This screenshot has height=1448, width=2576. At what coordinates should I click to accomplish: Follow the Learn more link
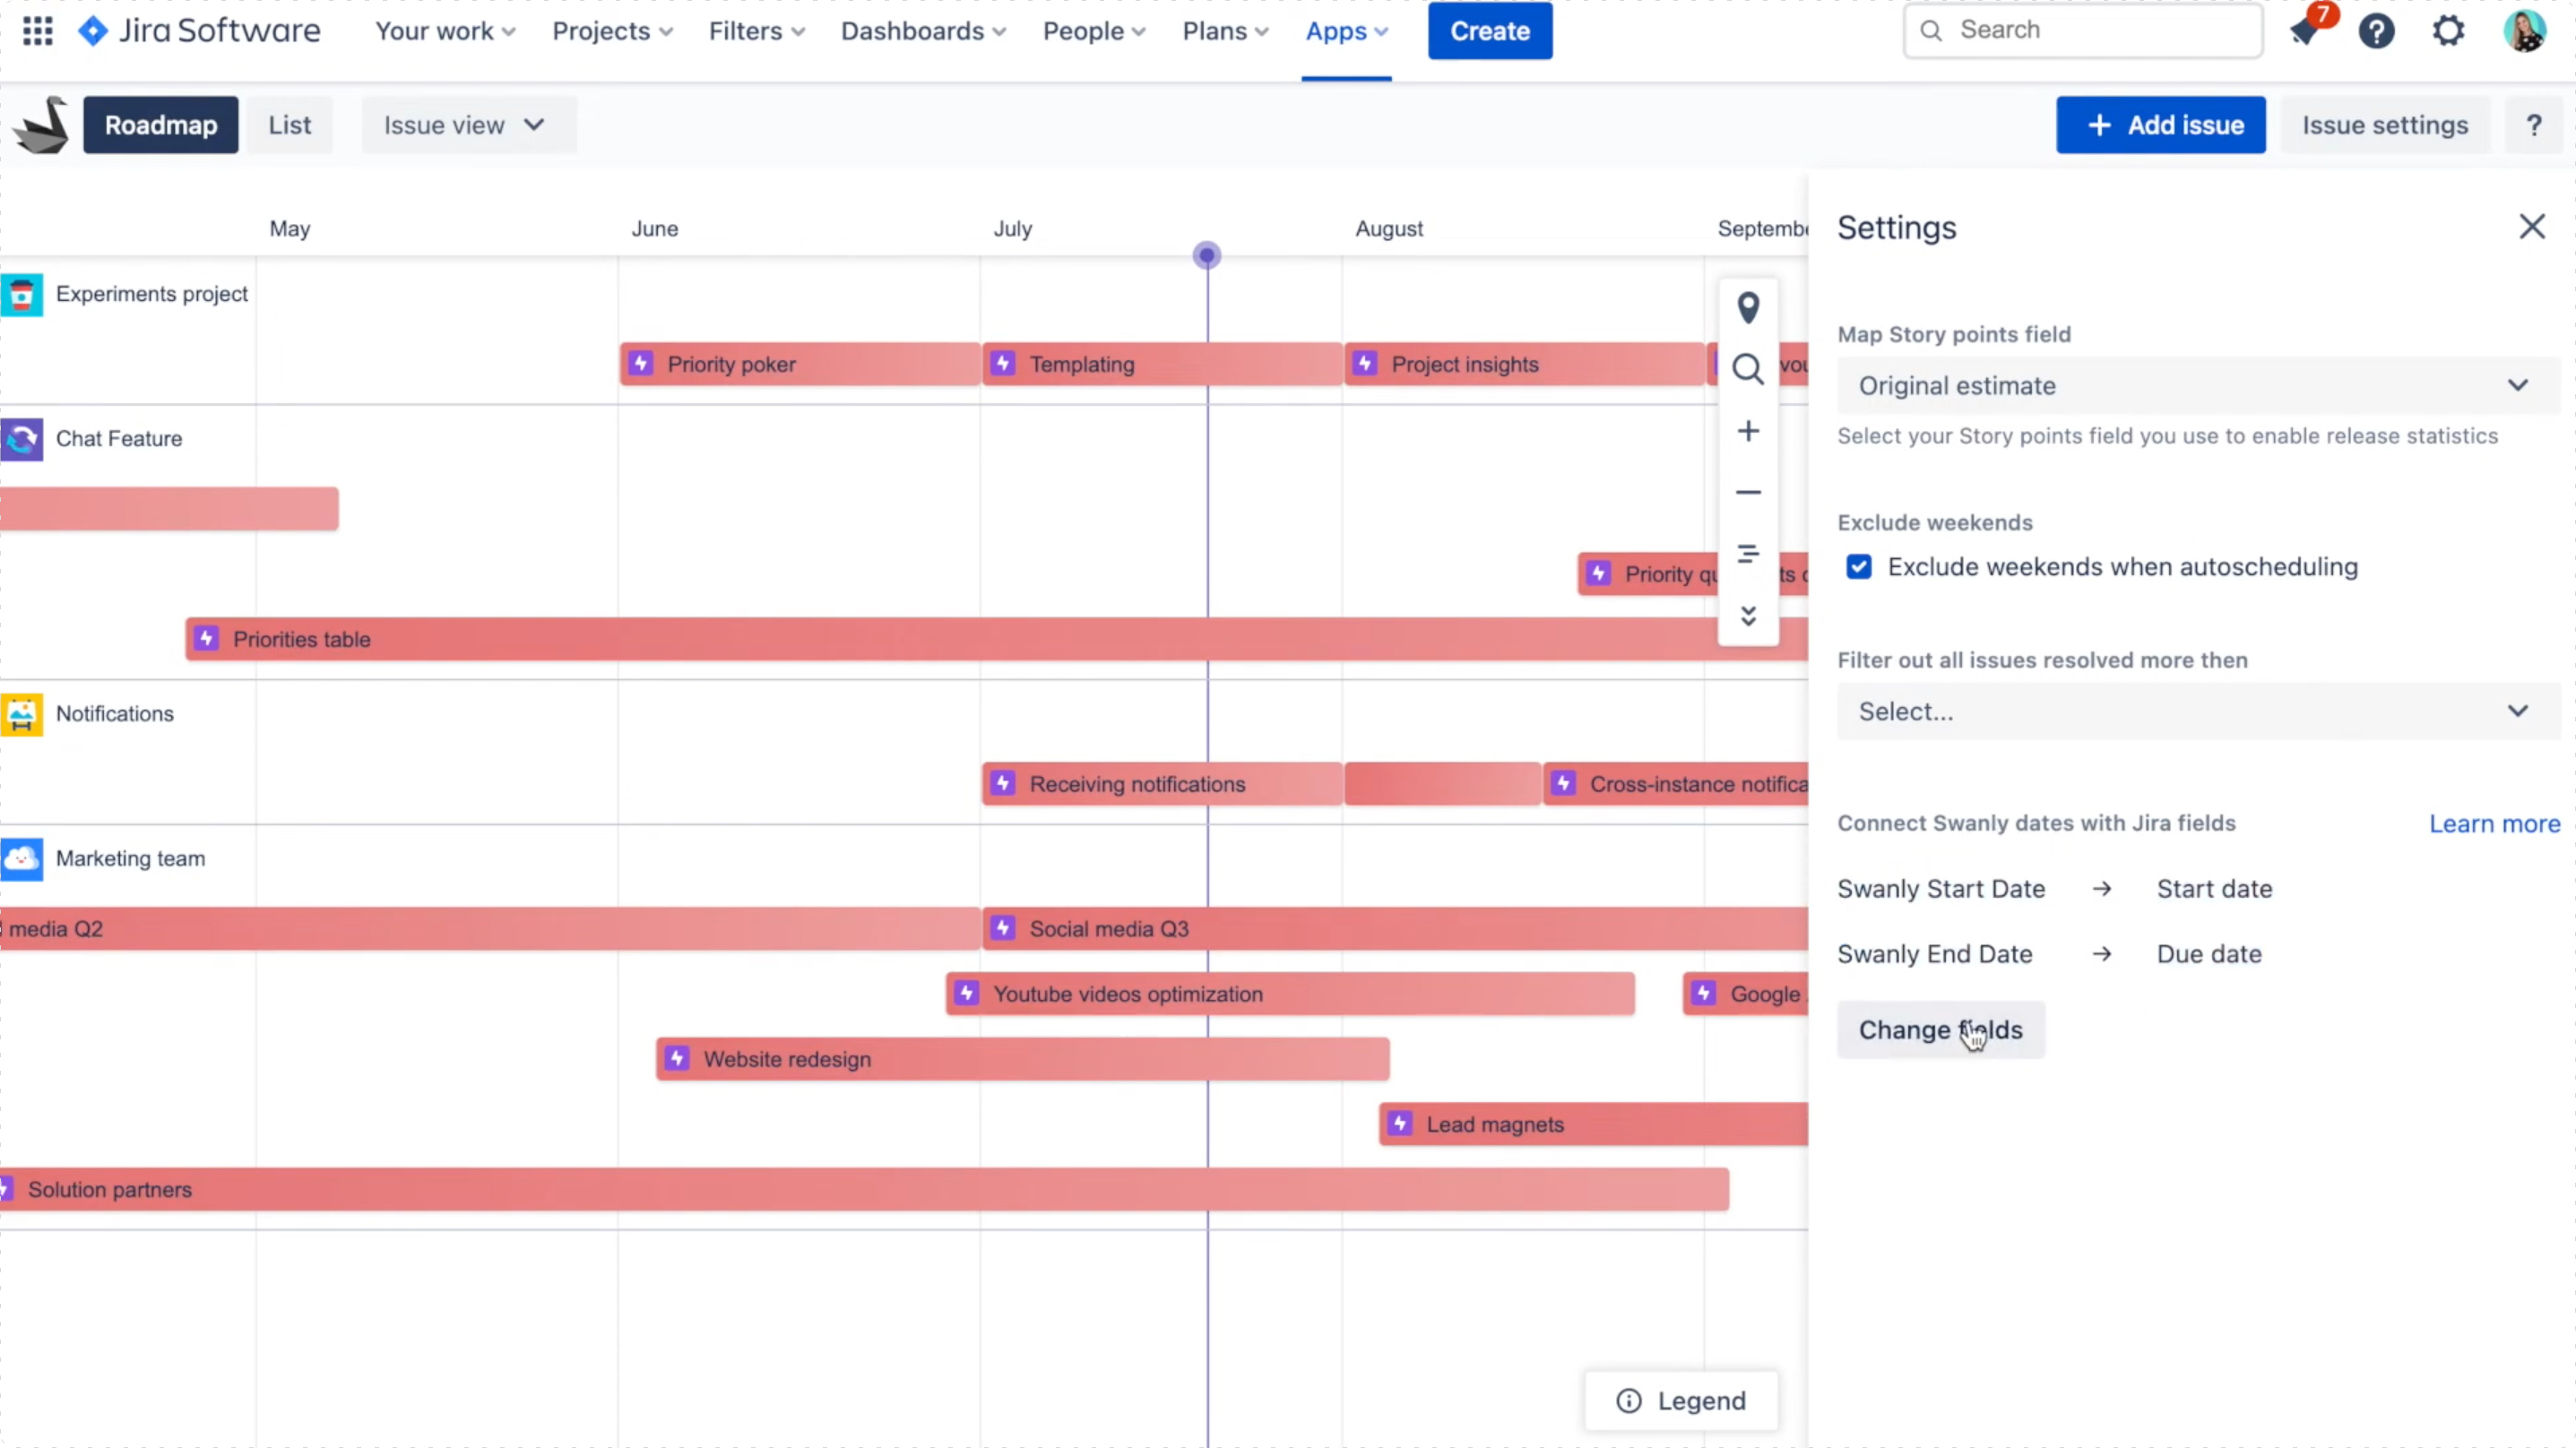click(x=2494, y=823)
